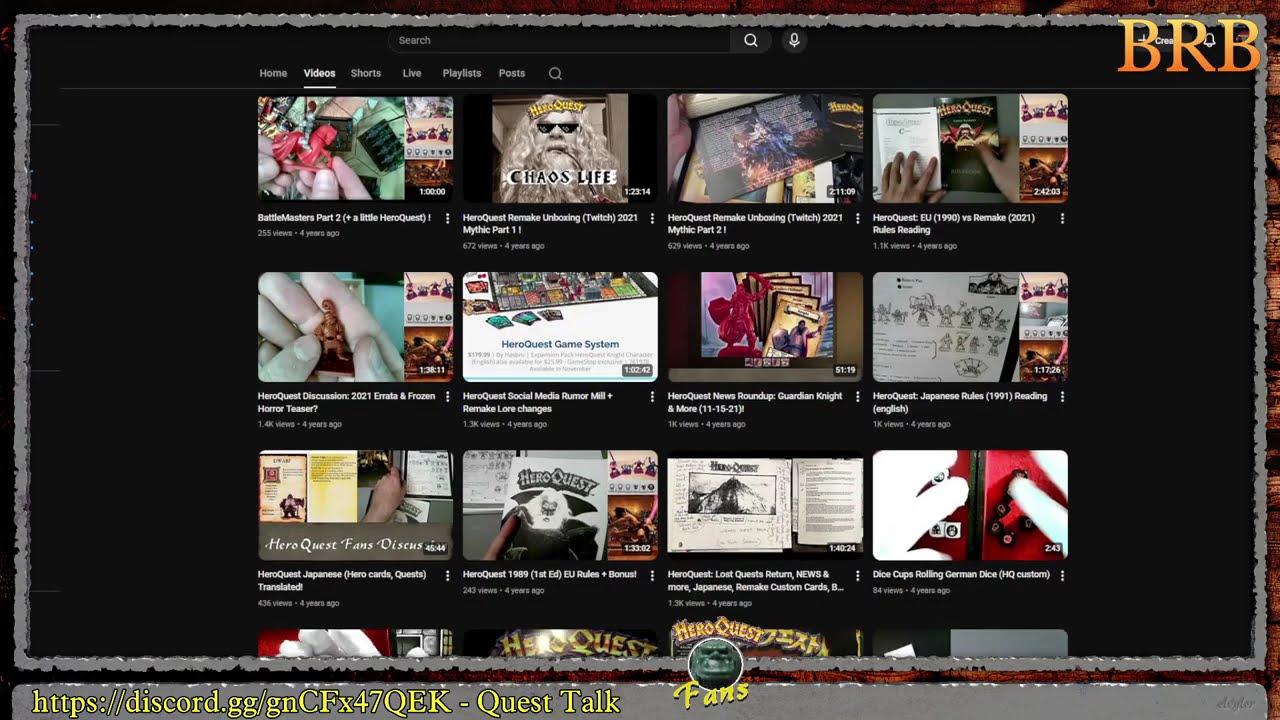Open the Shorts tab
This screenshot has width=1280, height=720.
(366, 73)
